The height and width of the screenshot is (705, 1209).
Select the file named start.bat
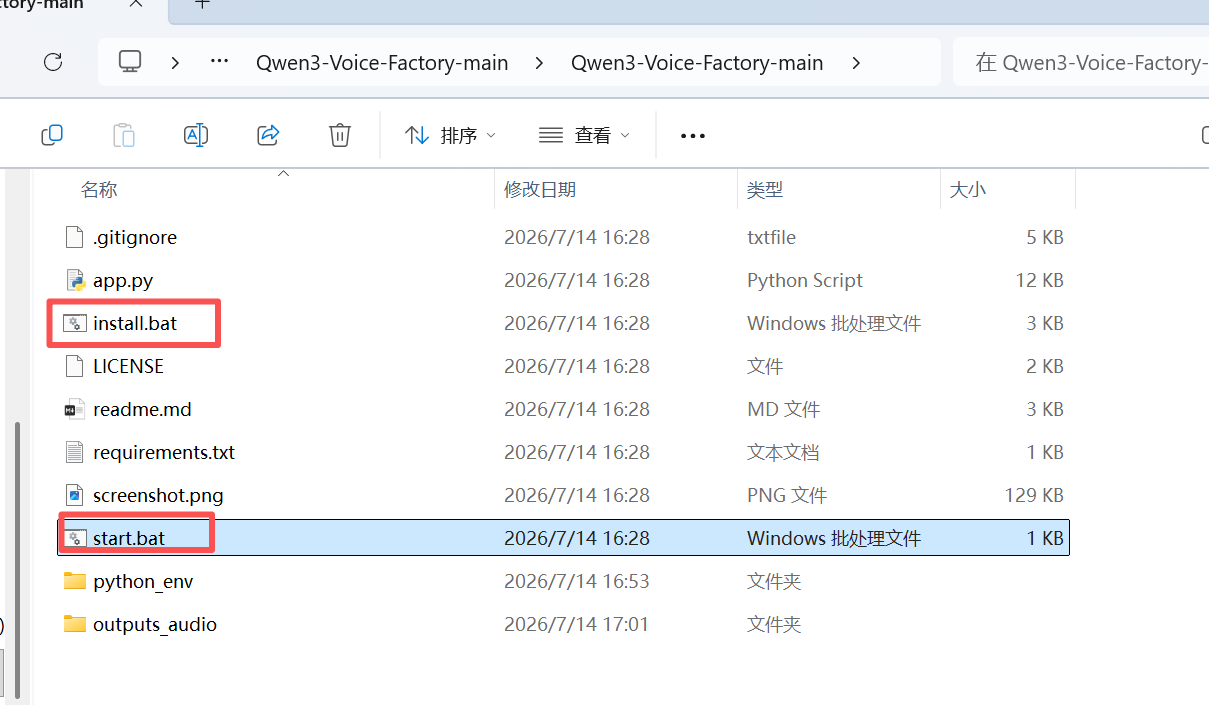[129, 538]
